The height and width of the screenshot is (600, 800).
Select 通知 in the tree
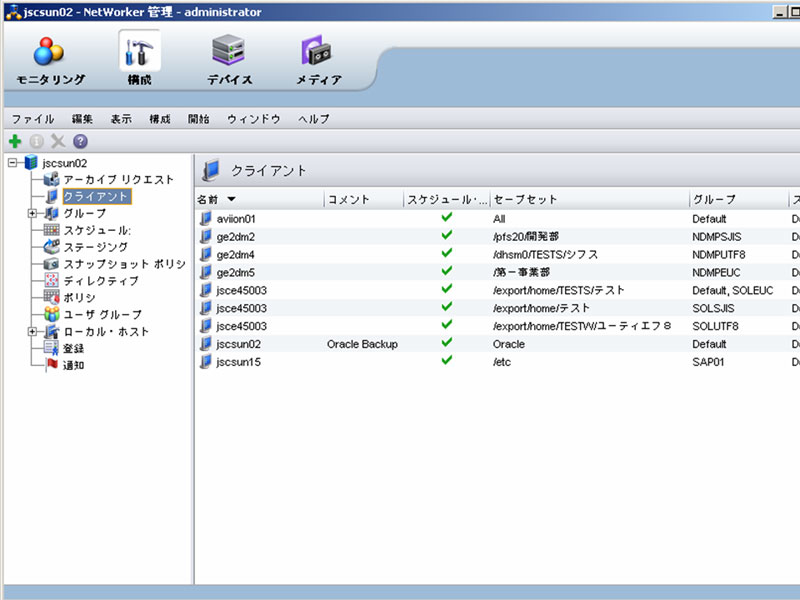coord(73,365)
